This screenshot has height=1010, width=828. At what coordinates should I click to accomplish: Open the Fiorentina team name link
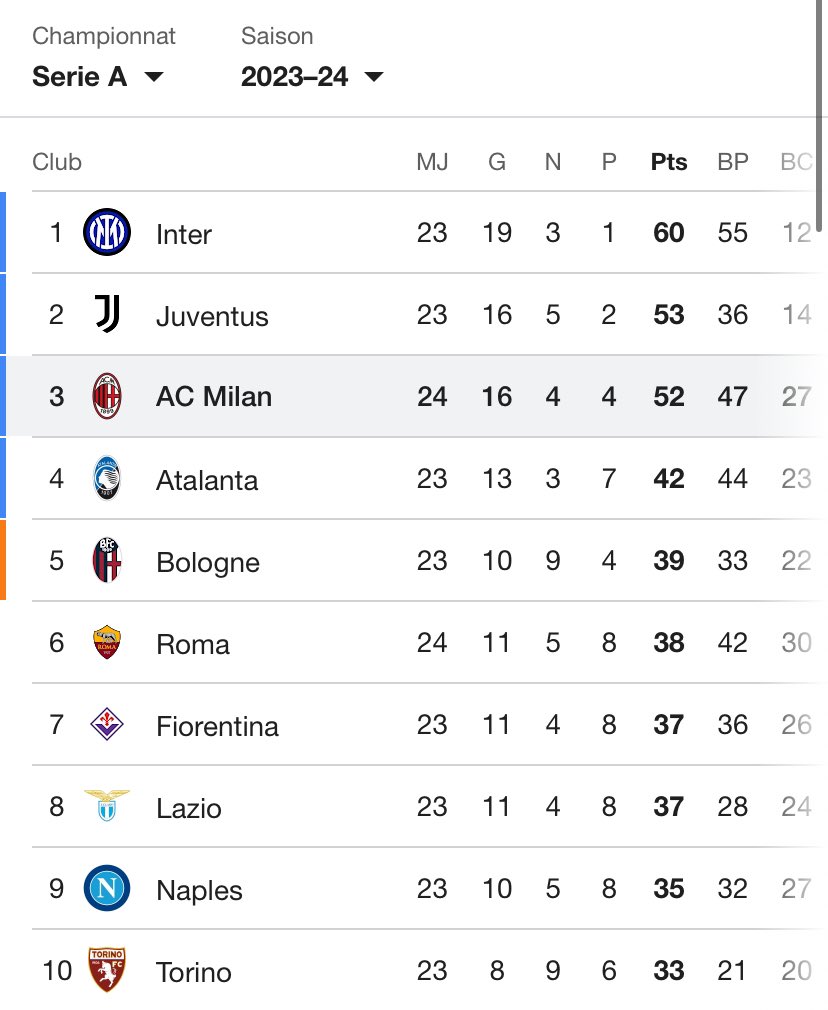pyautogui.click(x=217, y=727)
